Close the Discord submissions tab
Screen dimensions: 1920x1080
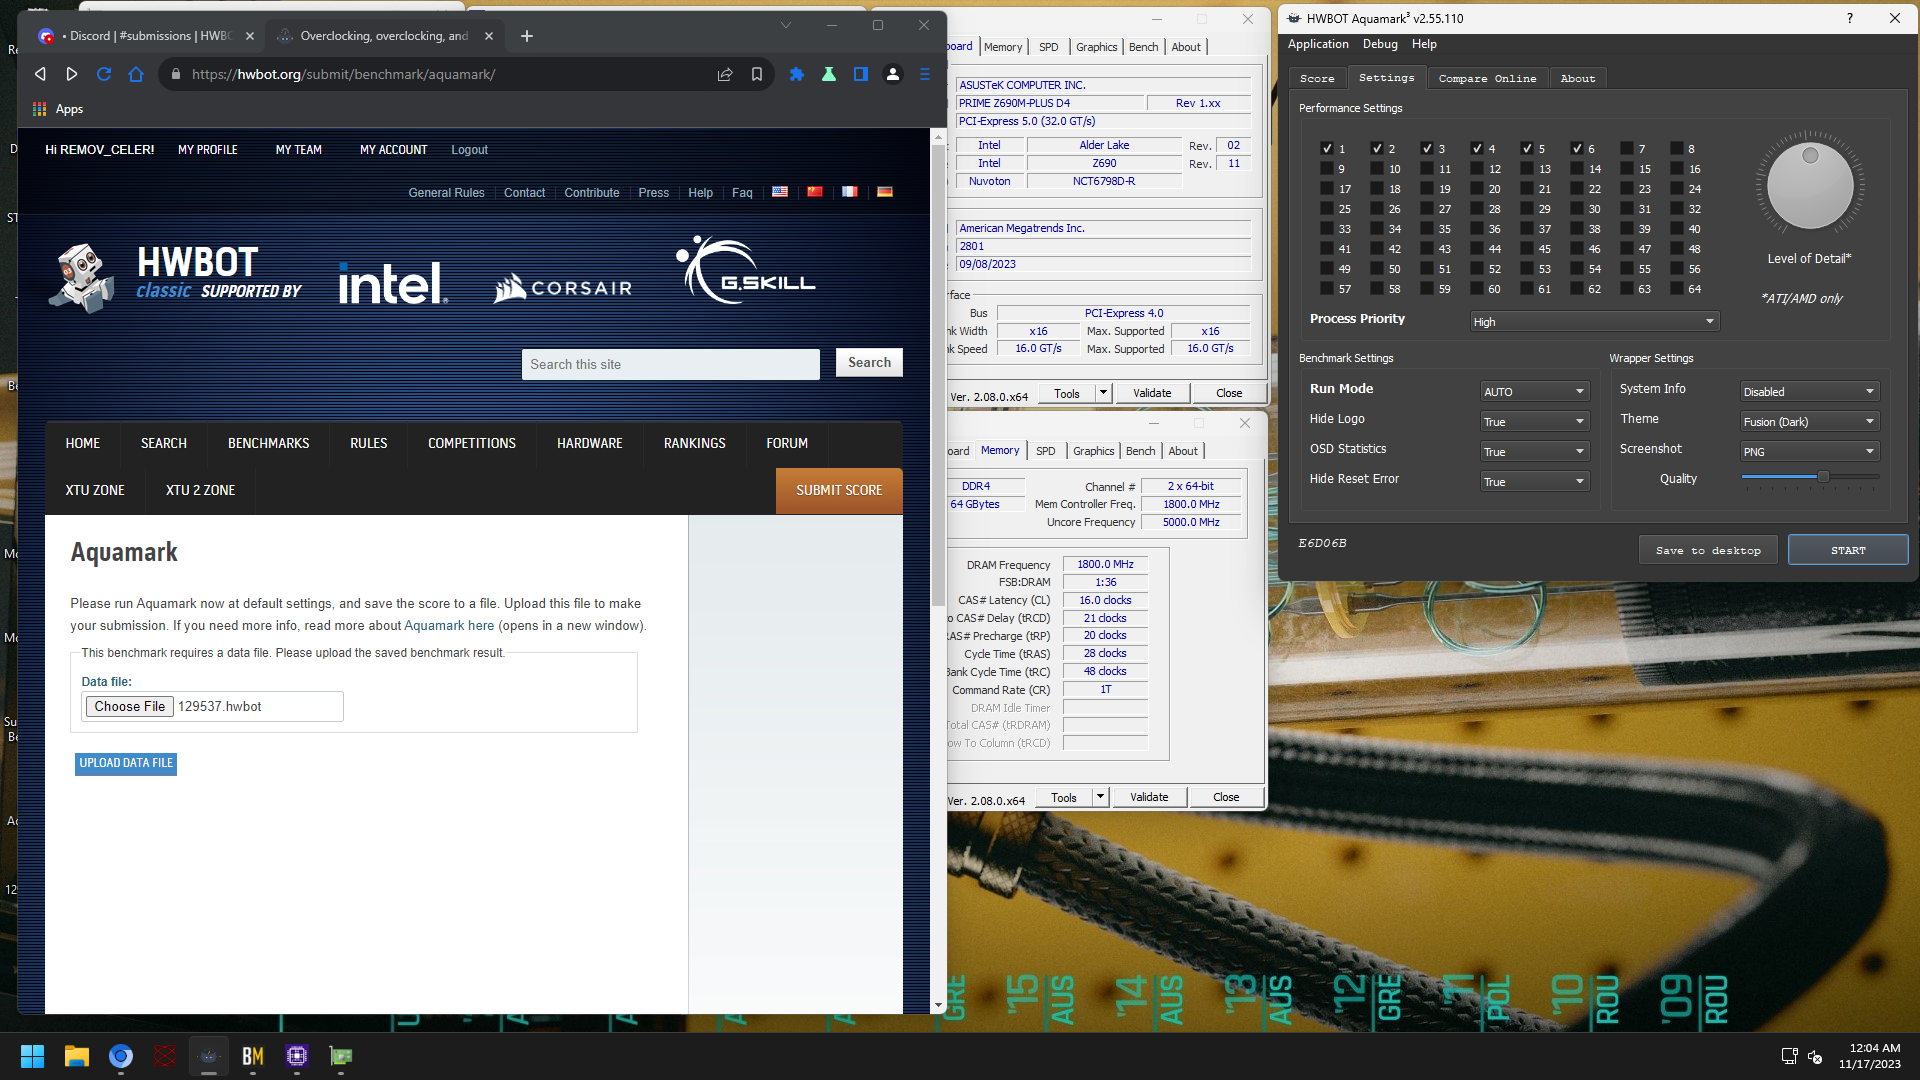(x=250, y=36)
